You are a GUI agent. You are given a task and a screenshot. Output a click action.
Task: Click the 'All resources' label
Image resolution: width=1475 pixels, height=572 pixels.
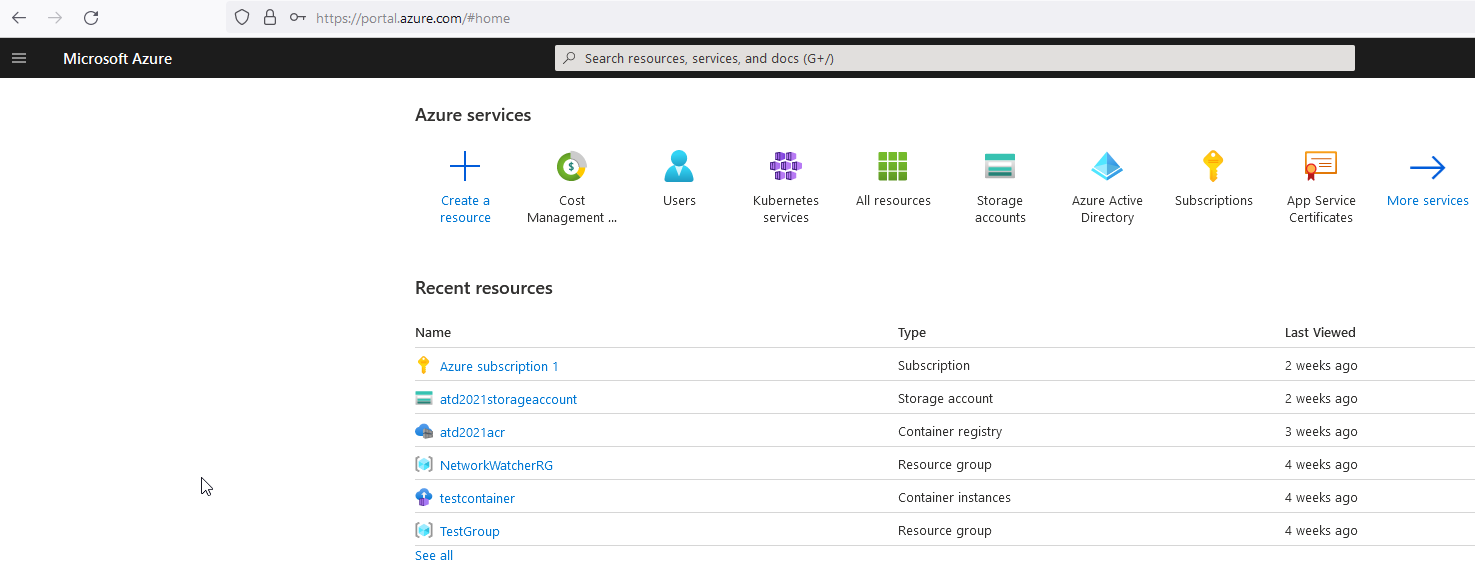[893, 201]
